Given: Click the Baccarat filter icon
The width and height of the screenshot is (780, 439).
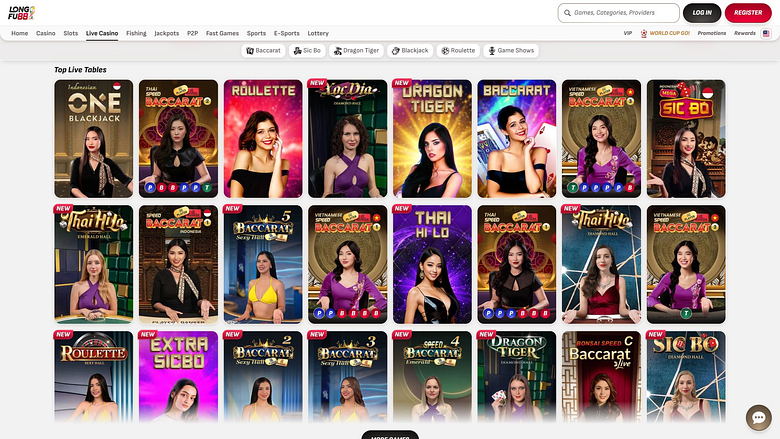Looking at the screenshot, I should click(250, 51).
